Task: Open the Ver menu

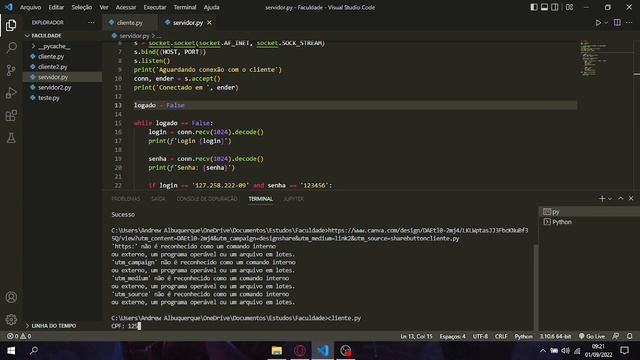Action: 104,7
